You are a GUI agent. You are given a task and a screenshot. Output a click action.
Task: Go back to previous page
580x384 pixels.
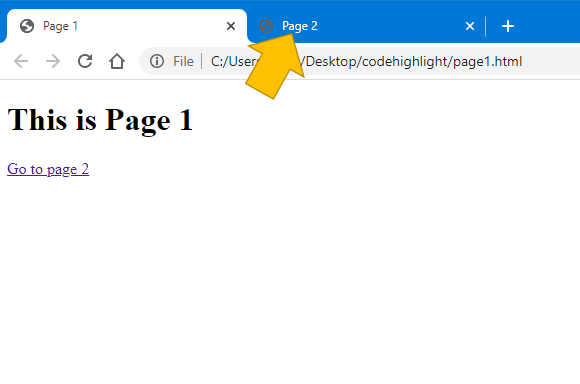coord(21,61)
